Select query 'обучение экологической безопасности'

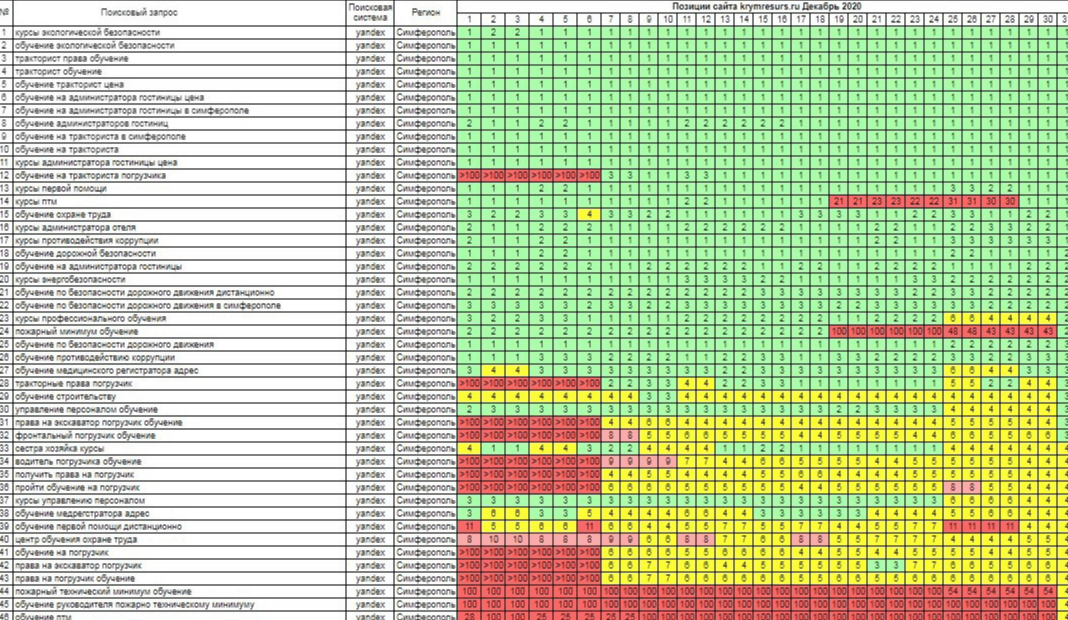point(95,45)
